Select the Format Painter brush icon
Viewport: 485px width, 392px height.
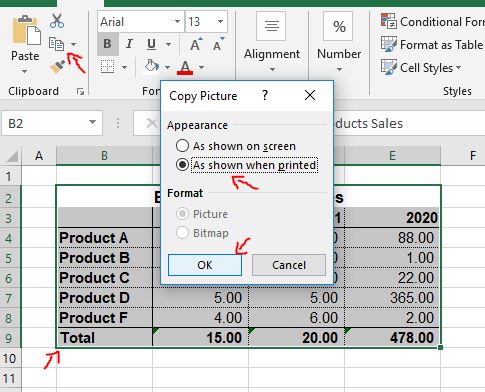[57, 66]
